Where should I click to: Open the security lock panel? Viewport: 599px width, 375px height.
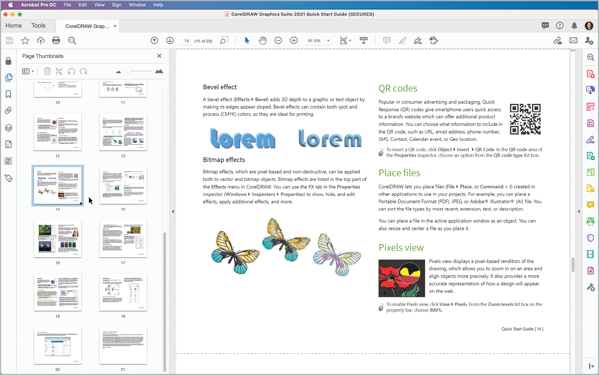click(8, 61)
